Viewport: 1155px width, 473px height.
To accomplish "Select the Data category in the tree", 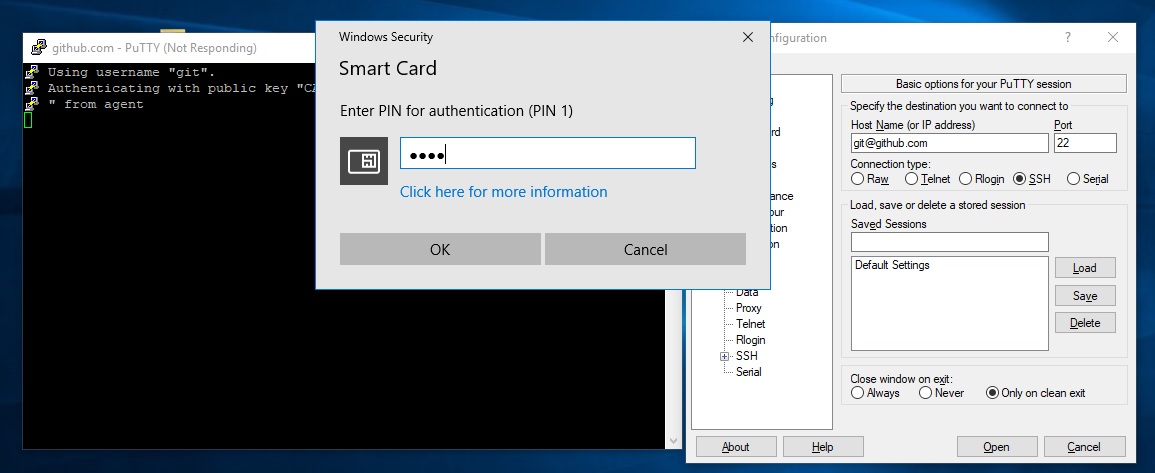I will tap(747, 292).
